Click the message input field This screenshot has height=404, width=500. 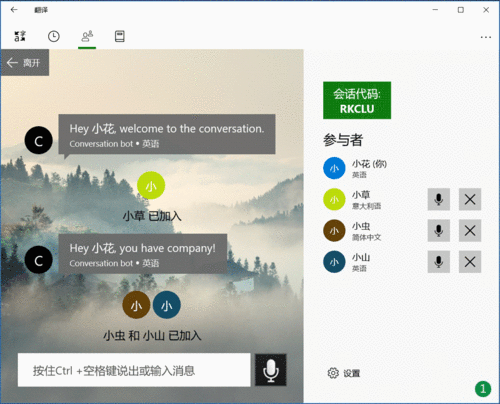coord(134,370)
